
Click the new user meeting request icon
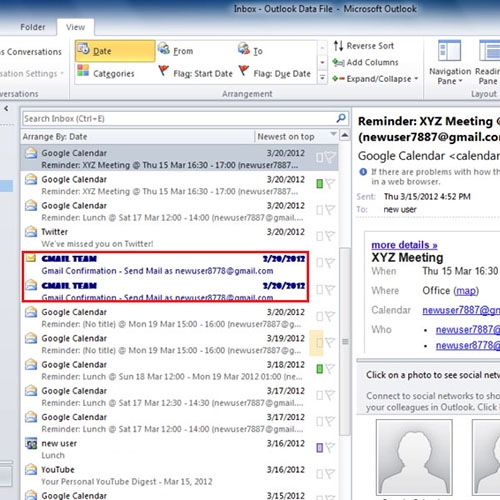tap(31, 444)
